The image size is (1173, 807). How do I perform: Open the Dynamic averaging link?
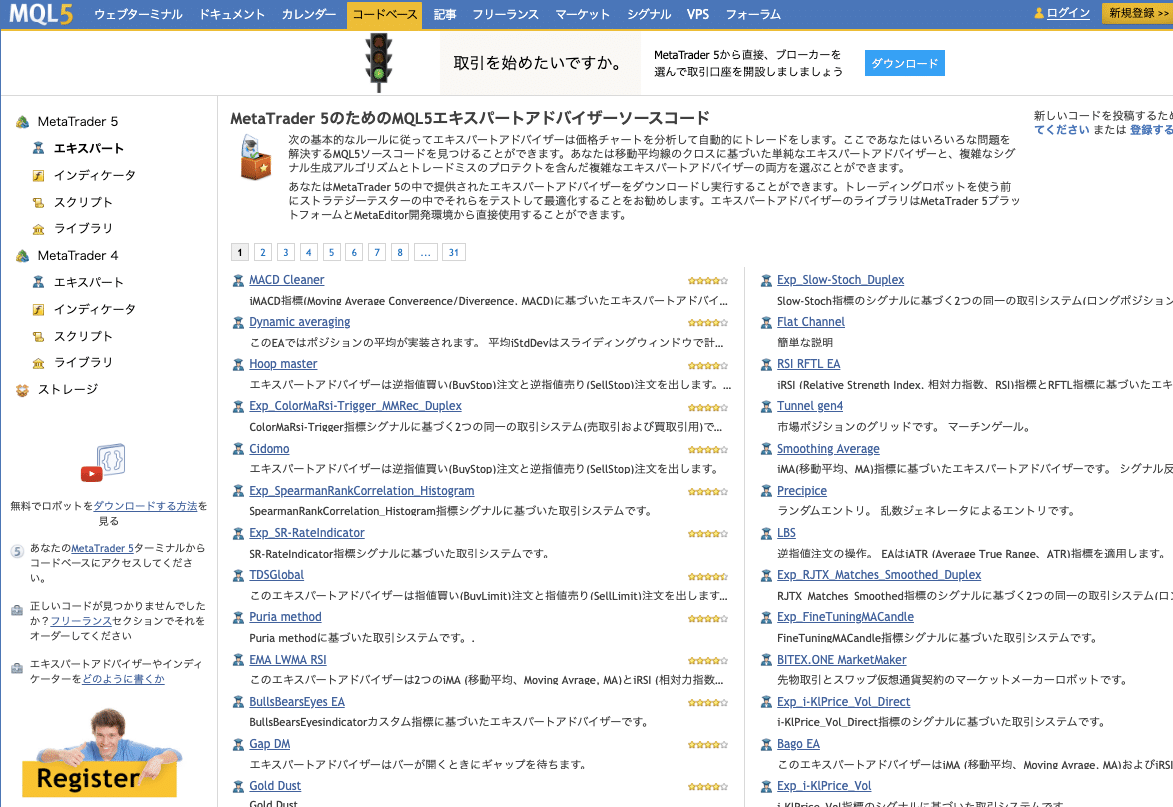click(299, 322)
